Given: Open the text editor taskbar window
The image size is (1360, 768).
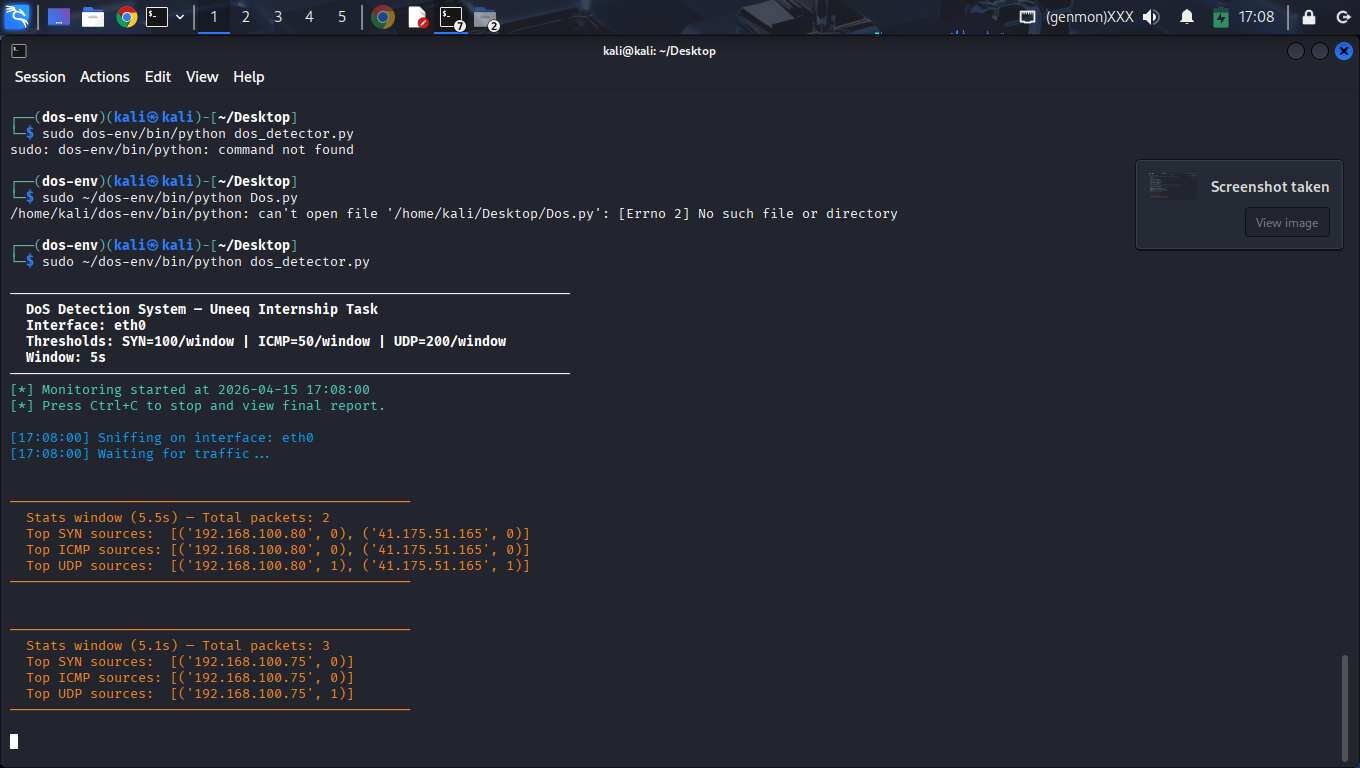Looking at the screenshot, I should 418,17.
